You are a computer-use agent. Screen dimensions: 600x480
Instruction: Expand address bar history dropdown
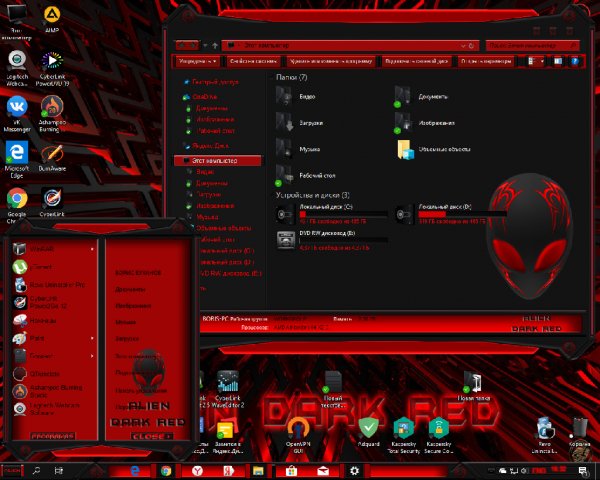tap(463, 46)
